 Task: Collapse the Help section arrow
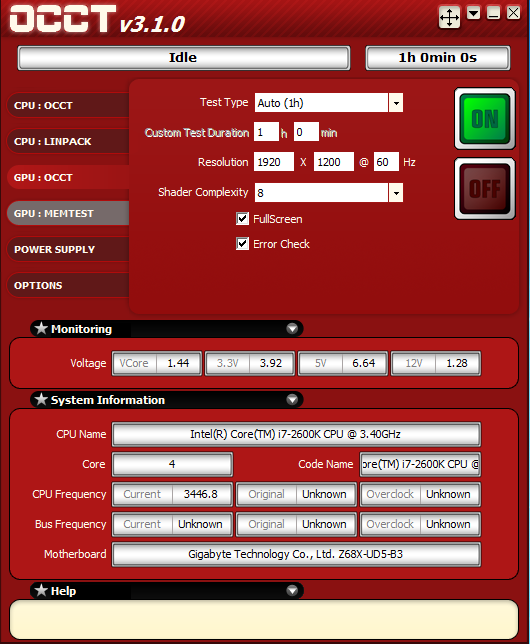click(x=292, y=591)
